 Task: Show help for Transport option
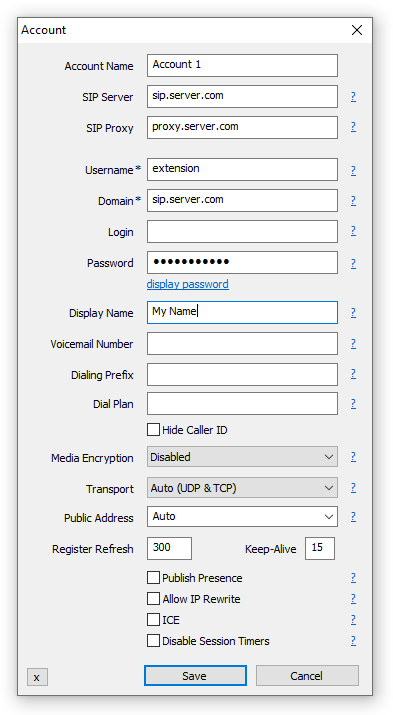pyautogui.click(x=353, y=488)
